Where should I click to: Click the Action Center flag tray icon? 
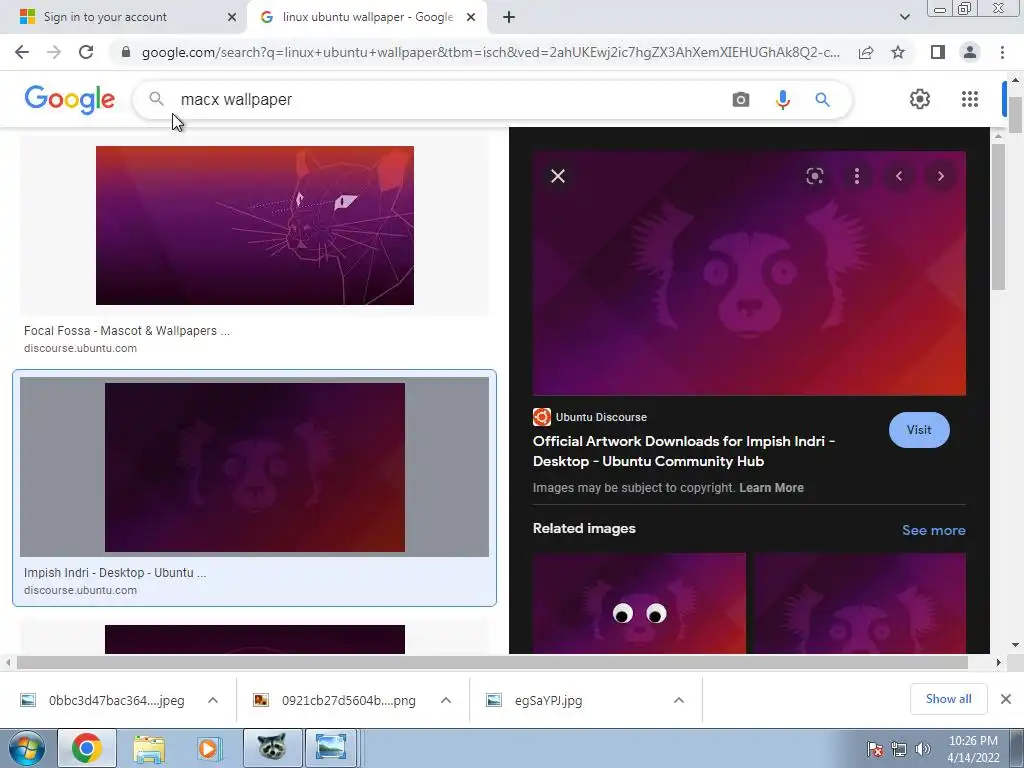tap(875, 749)
